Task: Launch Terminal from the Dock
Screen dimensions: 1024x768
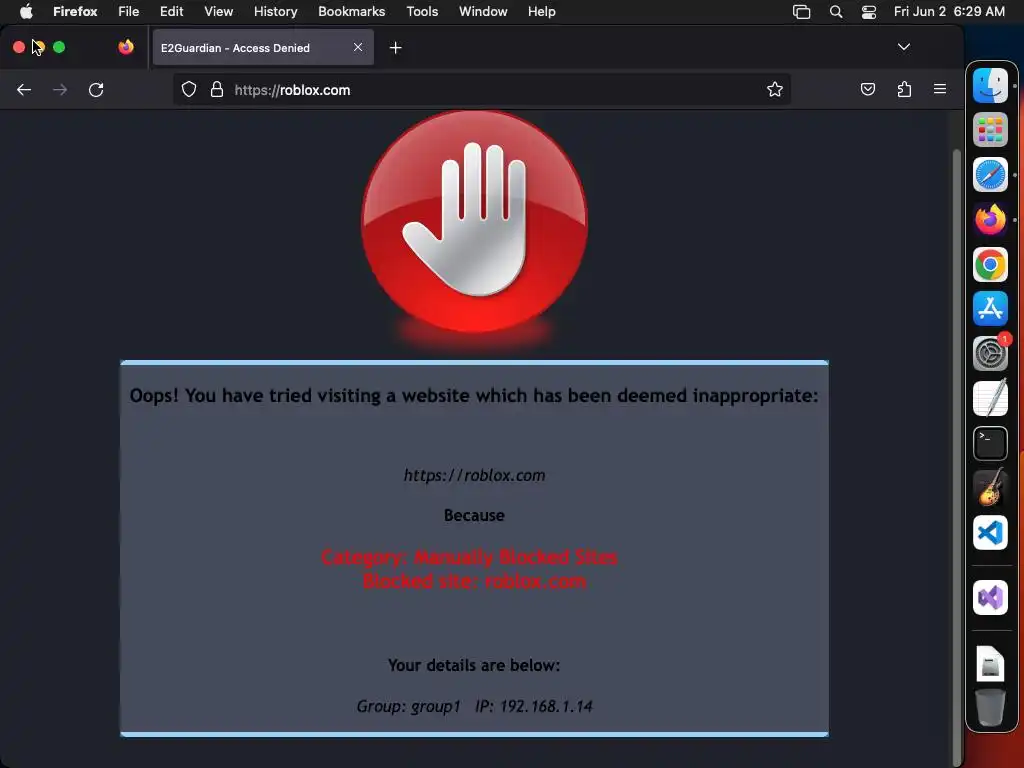Action: click(x=990, y=443)
